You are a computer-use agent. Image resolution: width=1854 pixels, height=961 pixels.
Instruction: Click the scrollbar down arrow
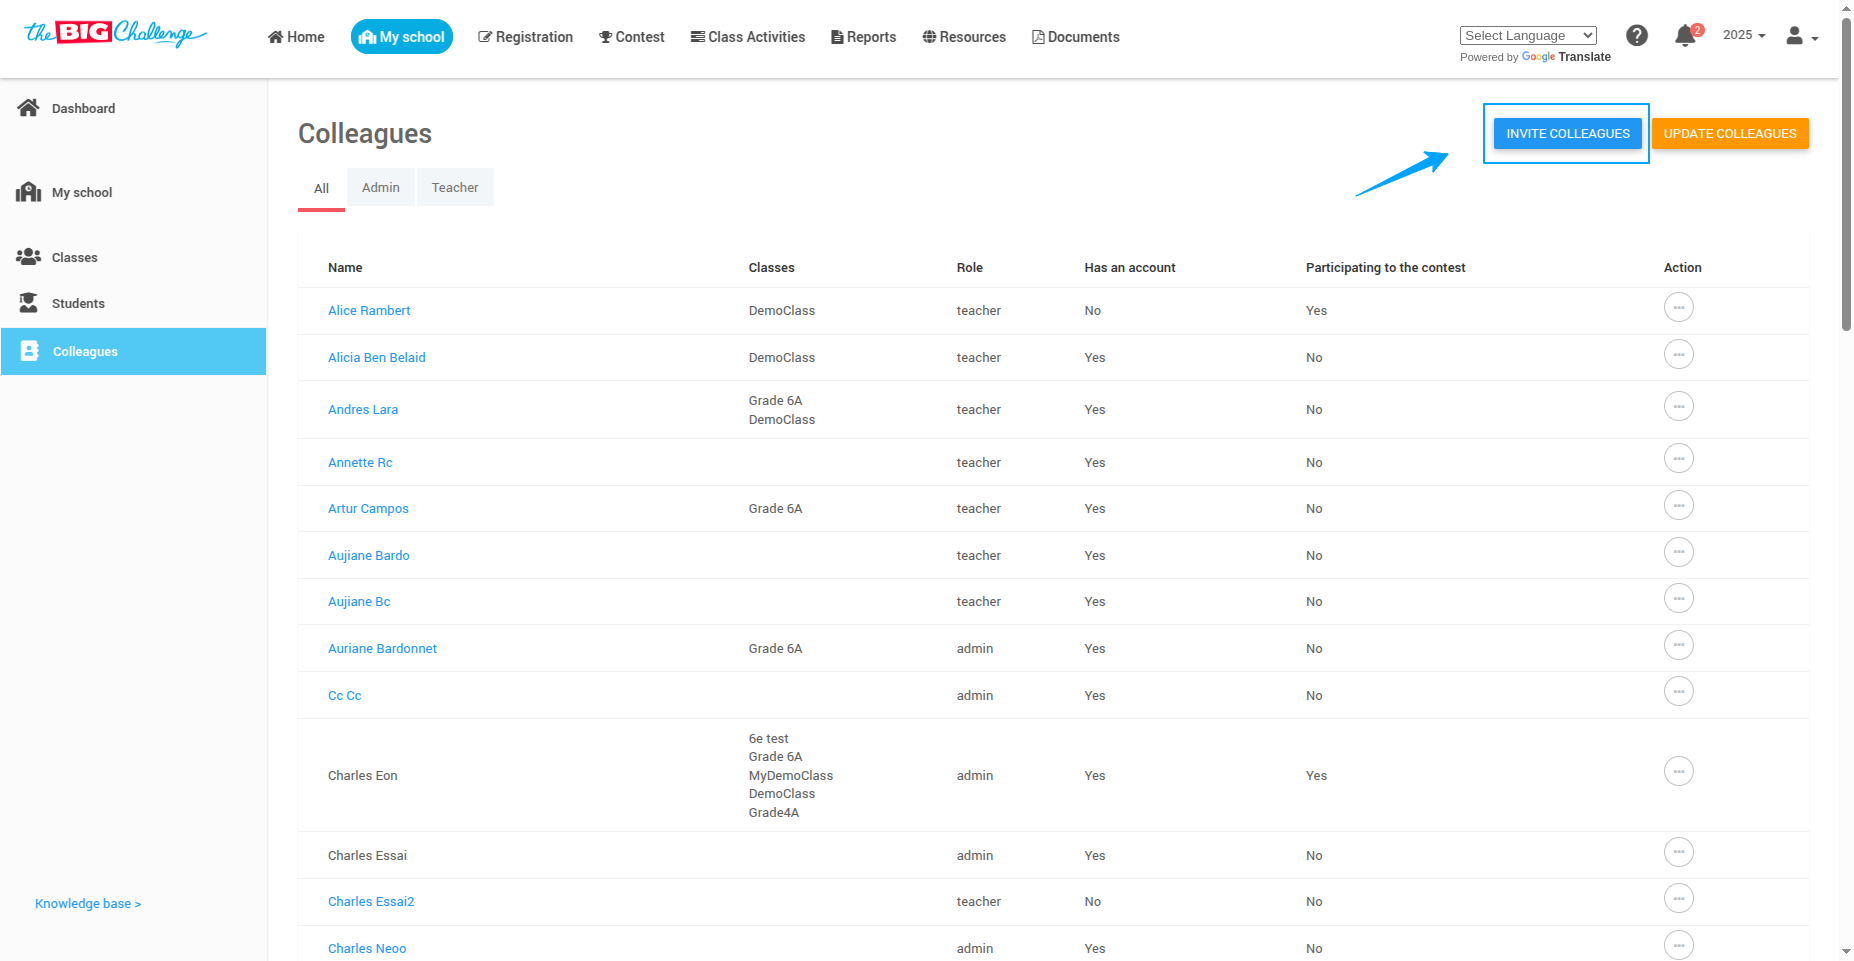1846,952
